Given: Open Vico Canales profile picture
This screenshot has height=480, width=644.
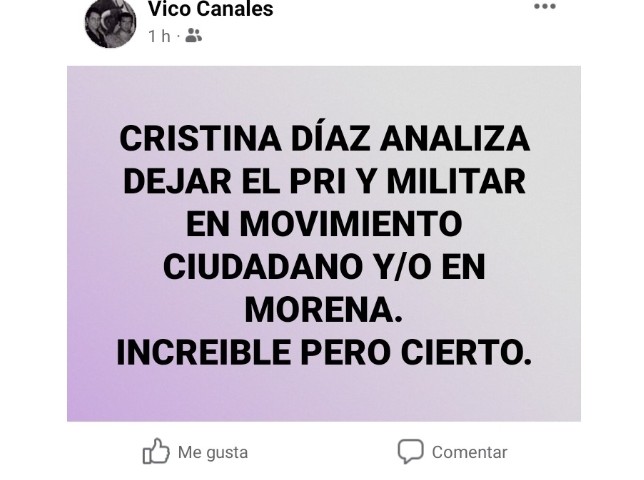Looking at the screenshot, I should (x=110, y=22).
